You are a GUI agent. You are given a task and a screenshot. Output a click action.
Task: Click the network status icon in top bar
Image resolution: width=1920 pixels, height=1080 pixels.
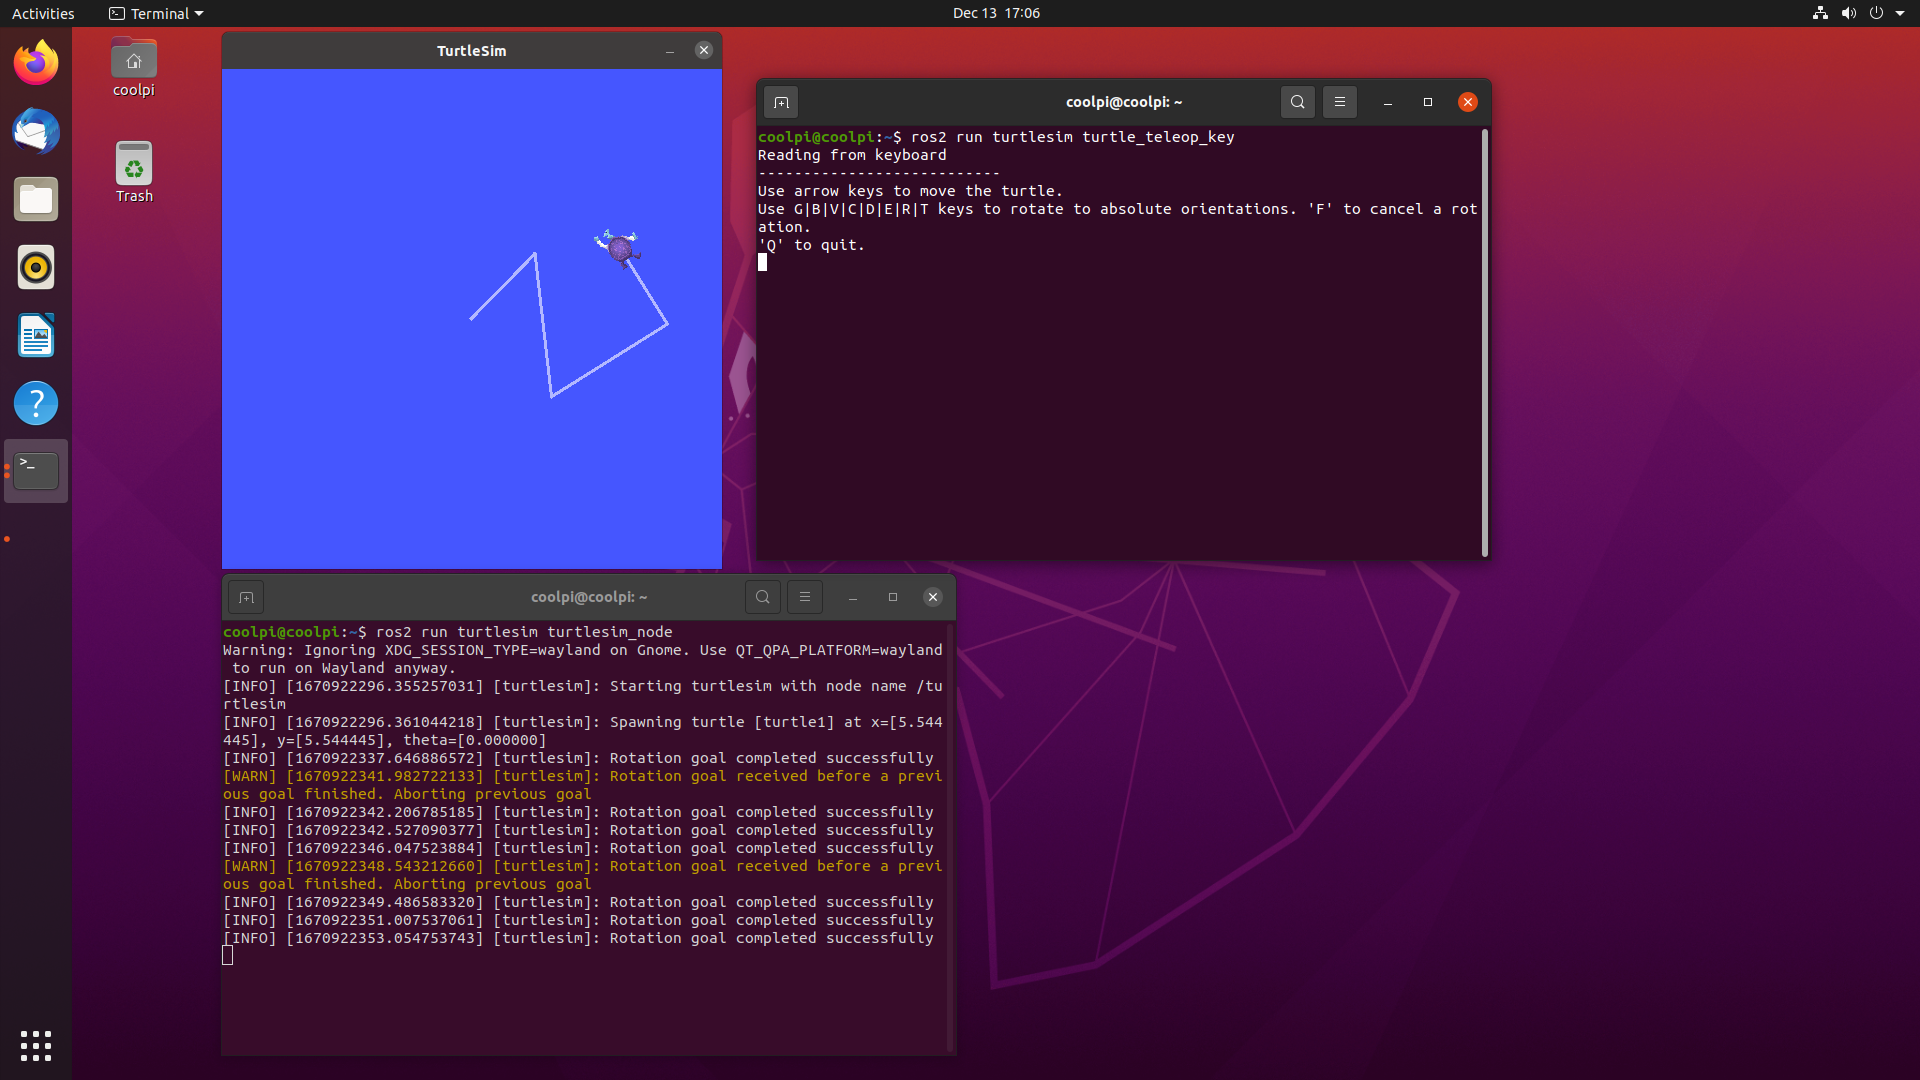tap(1820, 13)
